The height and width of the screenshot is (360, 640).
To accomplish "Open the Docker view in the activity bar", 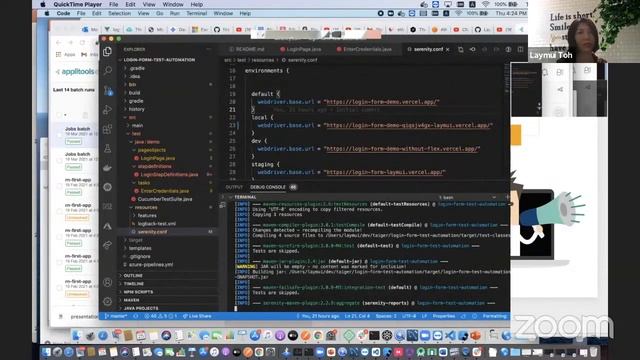I will tap(107, 168).
